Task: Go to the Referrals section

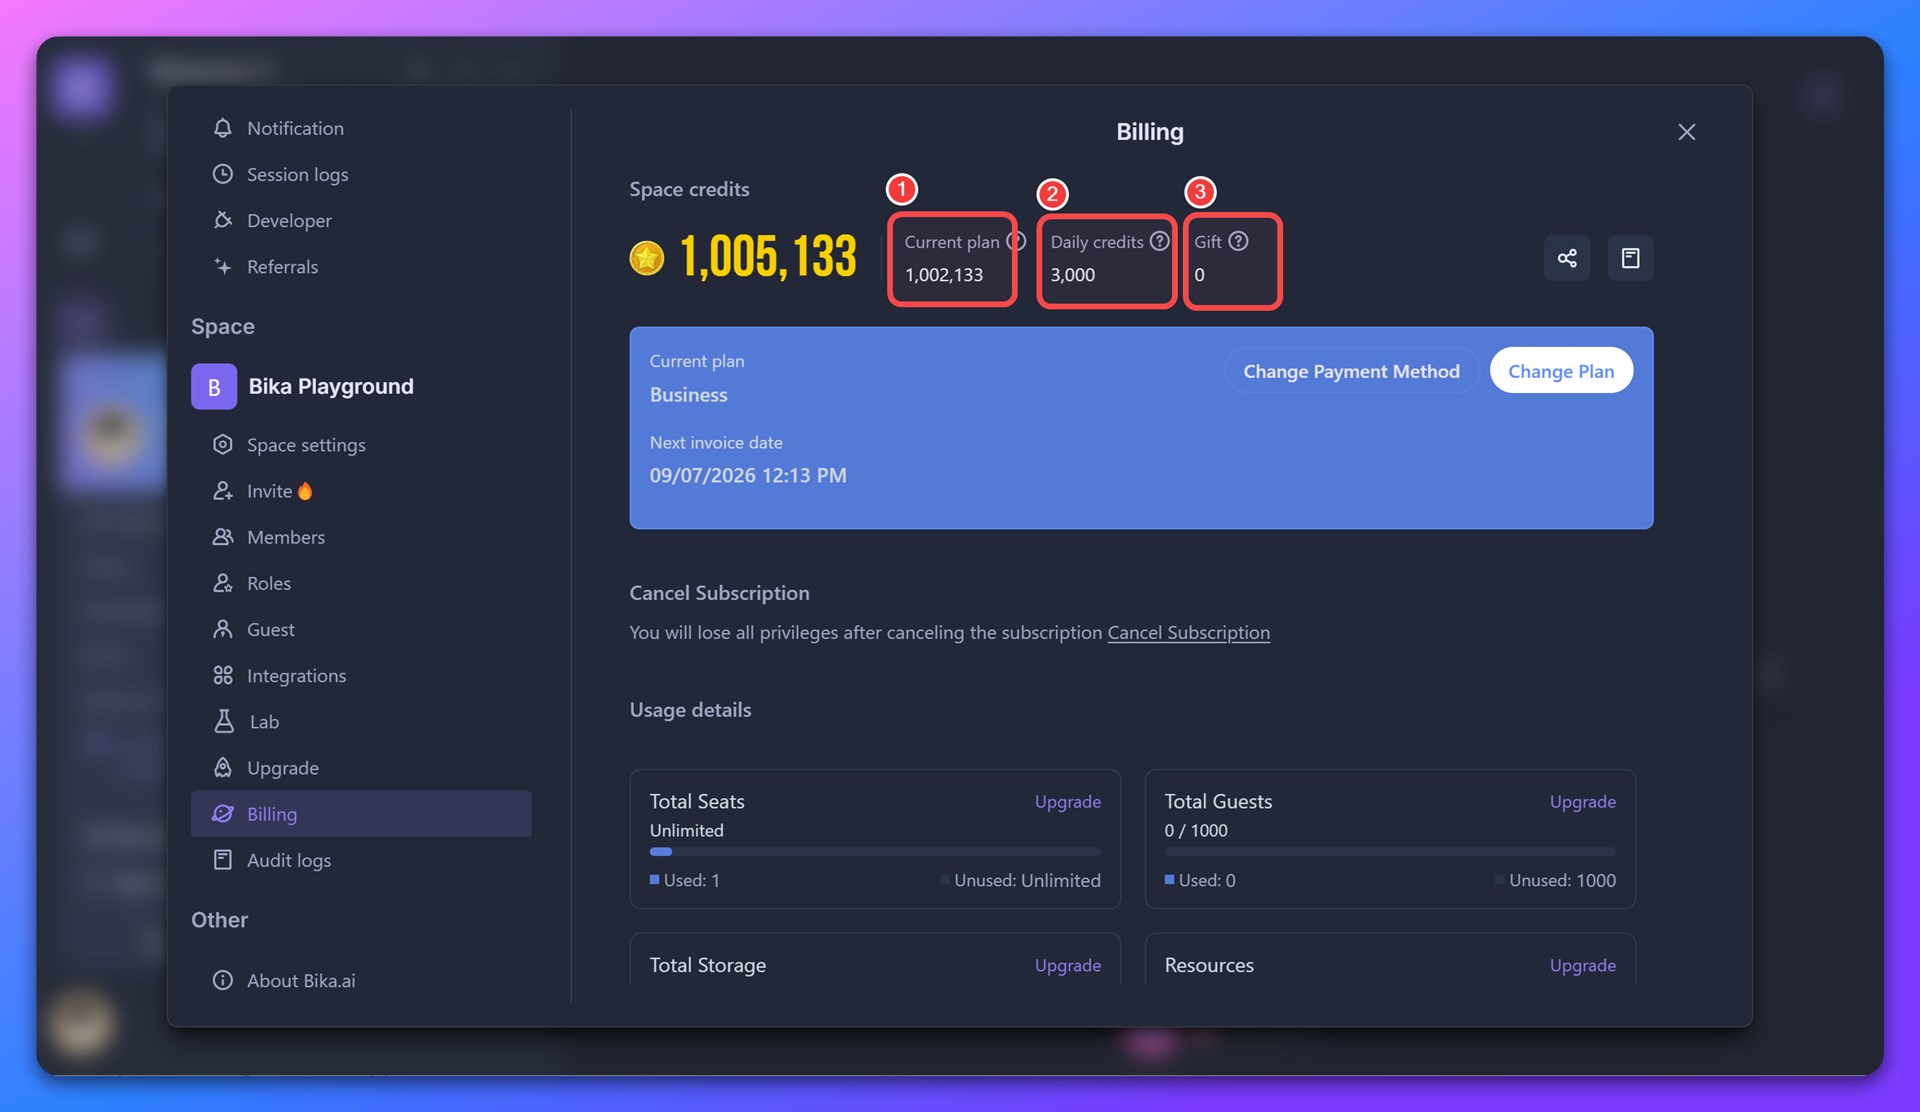Action: [282, 266]
